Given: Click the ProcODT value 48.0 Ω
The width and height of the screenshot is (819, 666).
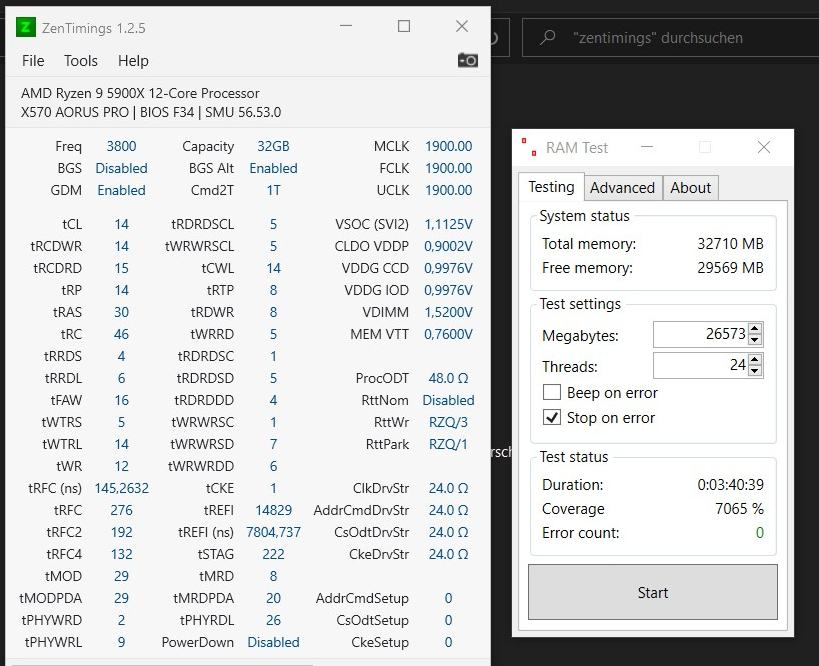Looking at the screenshot, I should tap(448, 378).
